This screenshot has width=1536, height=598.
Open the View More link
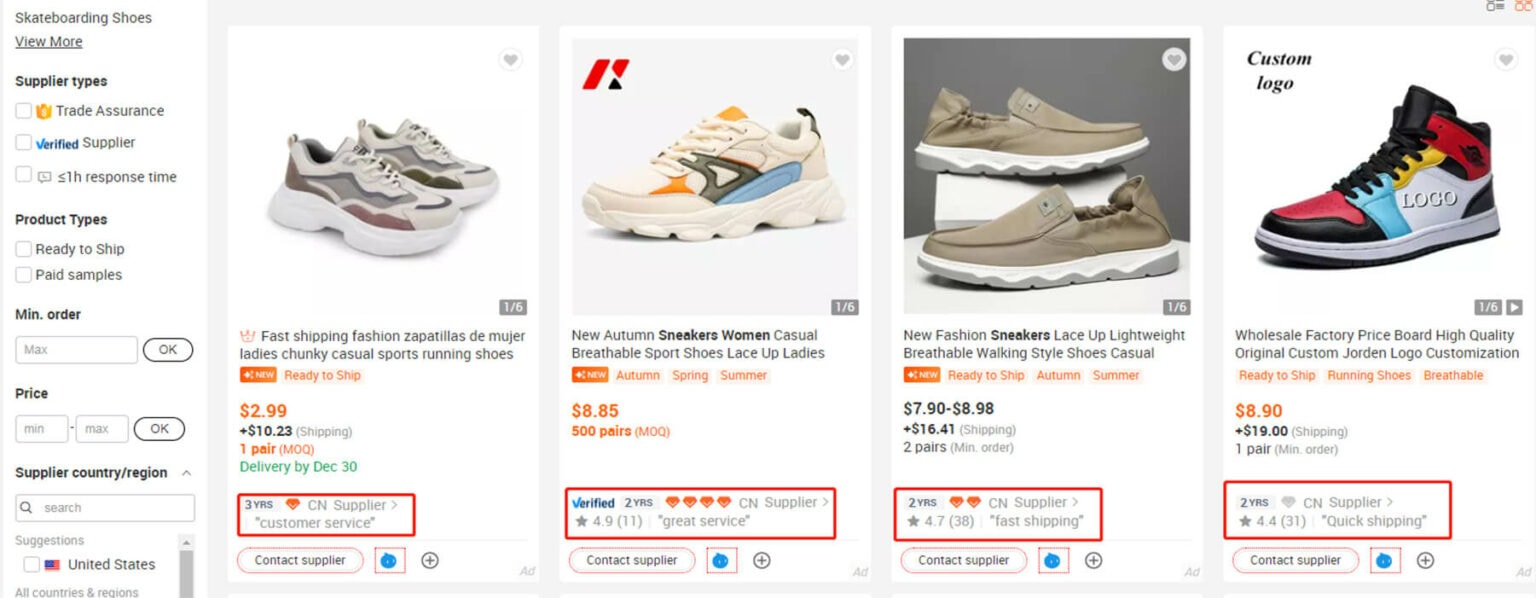pos(48,41)
